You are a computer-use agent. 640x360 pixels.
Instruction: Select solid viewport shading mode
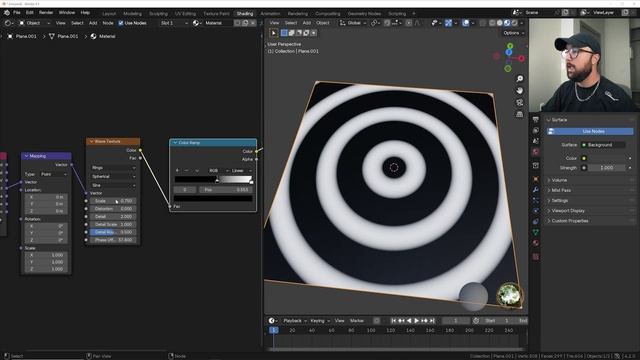(x=500, y=23)
